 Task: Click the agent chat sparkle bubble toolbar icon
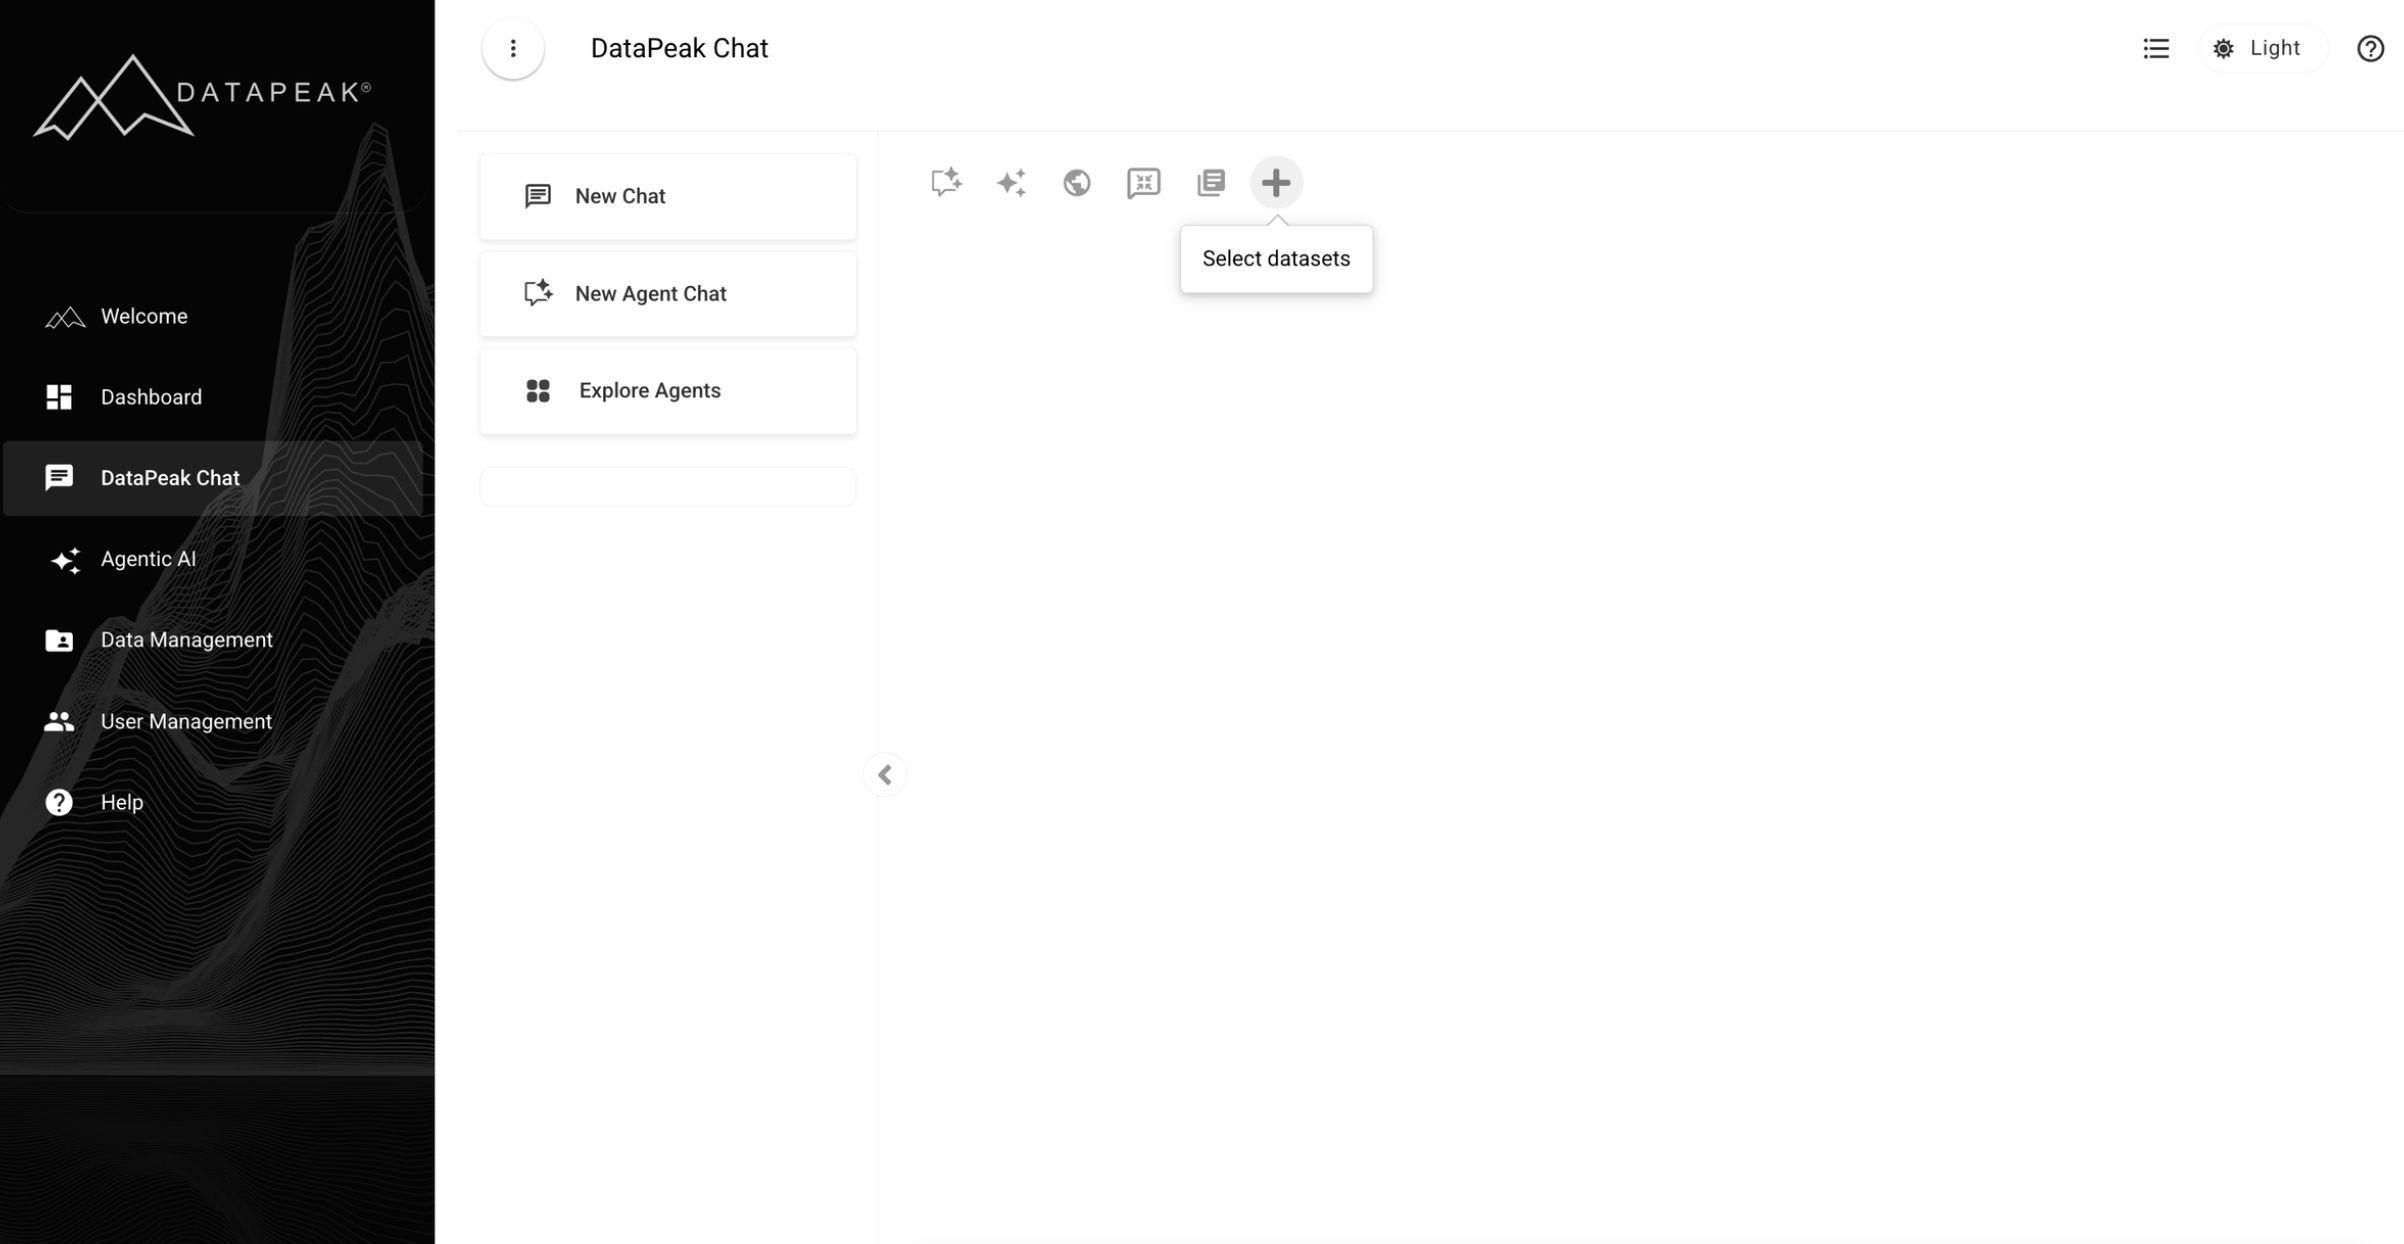click(x=946, y=182)
